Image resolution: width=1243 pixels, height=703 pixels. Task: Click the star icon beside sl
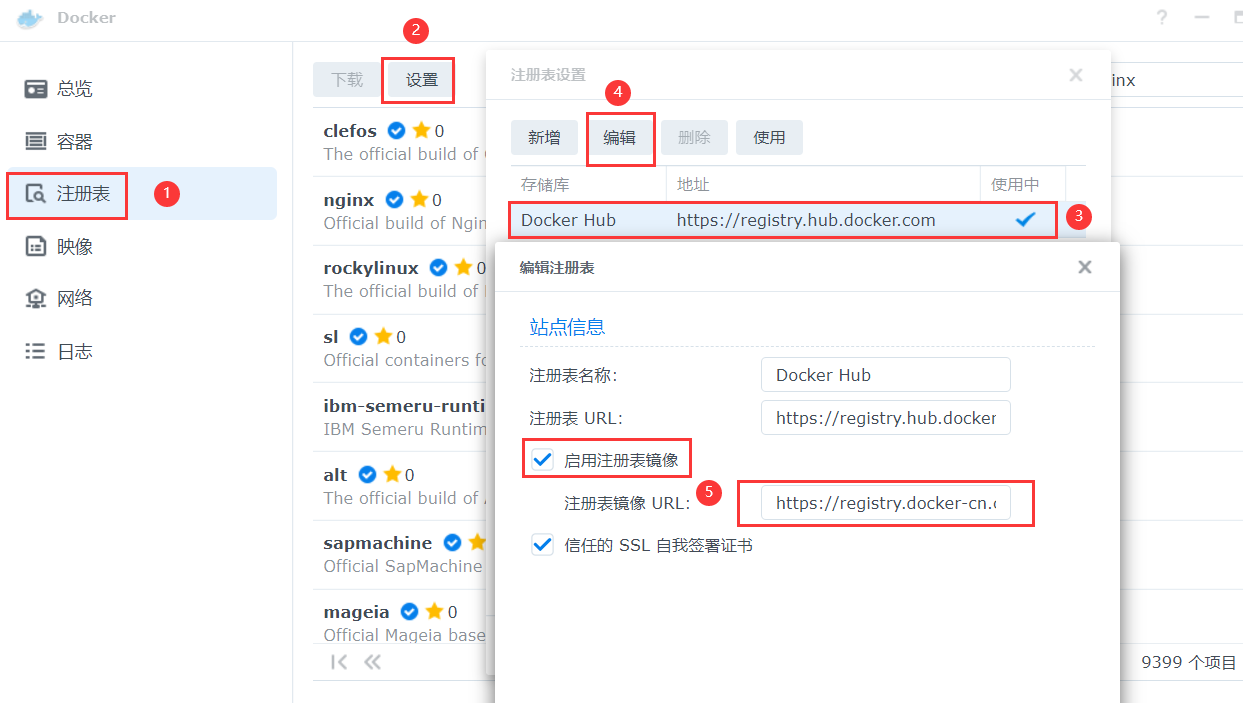383,336
